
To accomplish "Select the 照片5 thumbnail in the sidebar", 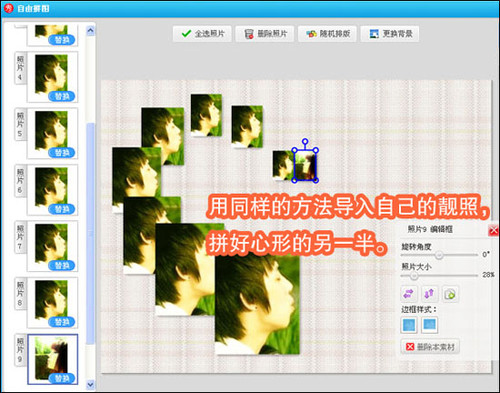I will pos(52,133).
